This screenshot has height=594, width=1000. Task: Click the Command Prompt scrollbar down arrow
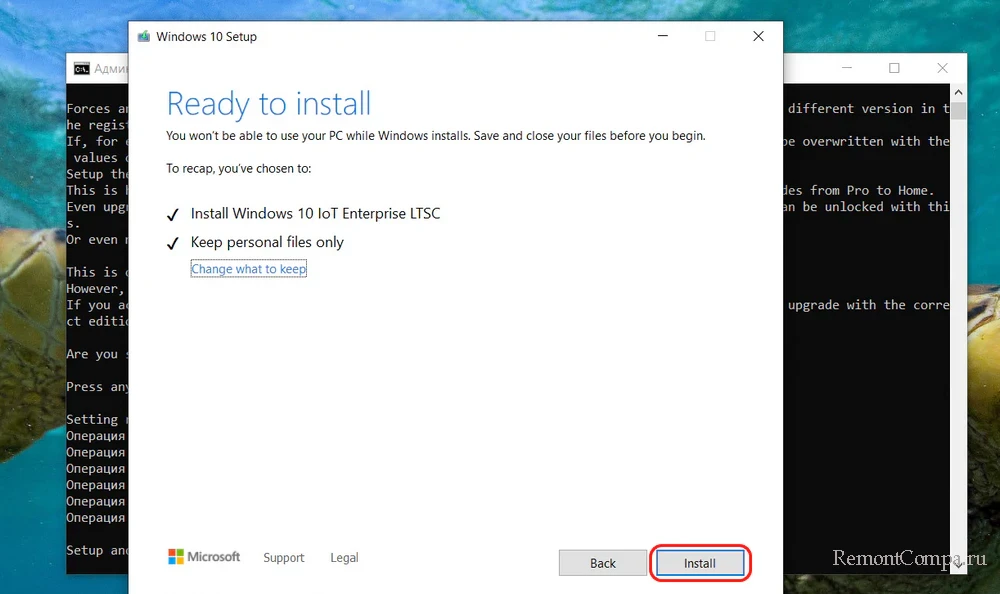click(958, 564)
